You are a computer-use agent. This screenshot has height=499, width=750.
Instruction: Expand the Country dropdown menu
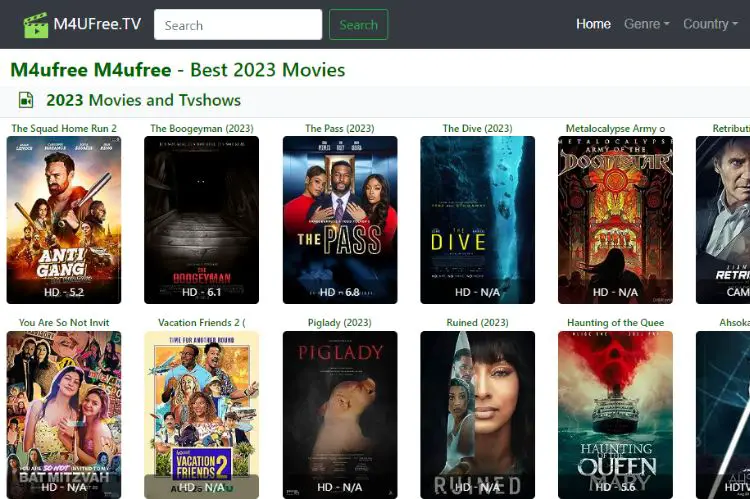click(710, 24)
